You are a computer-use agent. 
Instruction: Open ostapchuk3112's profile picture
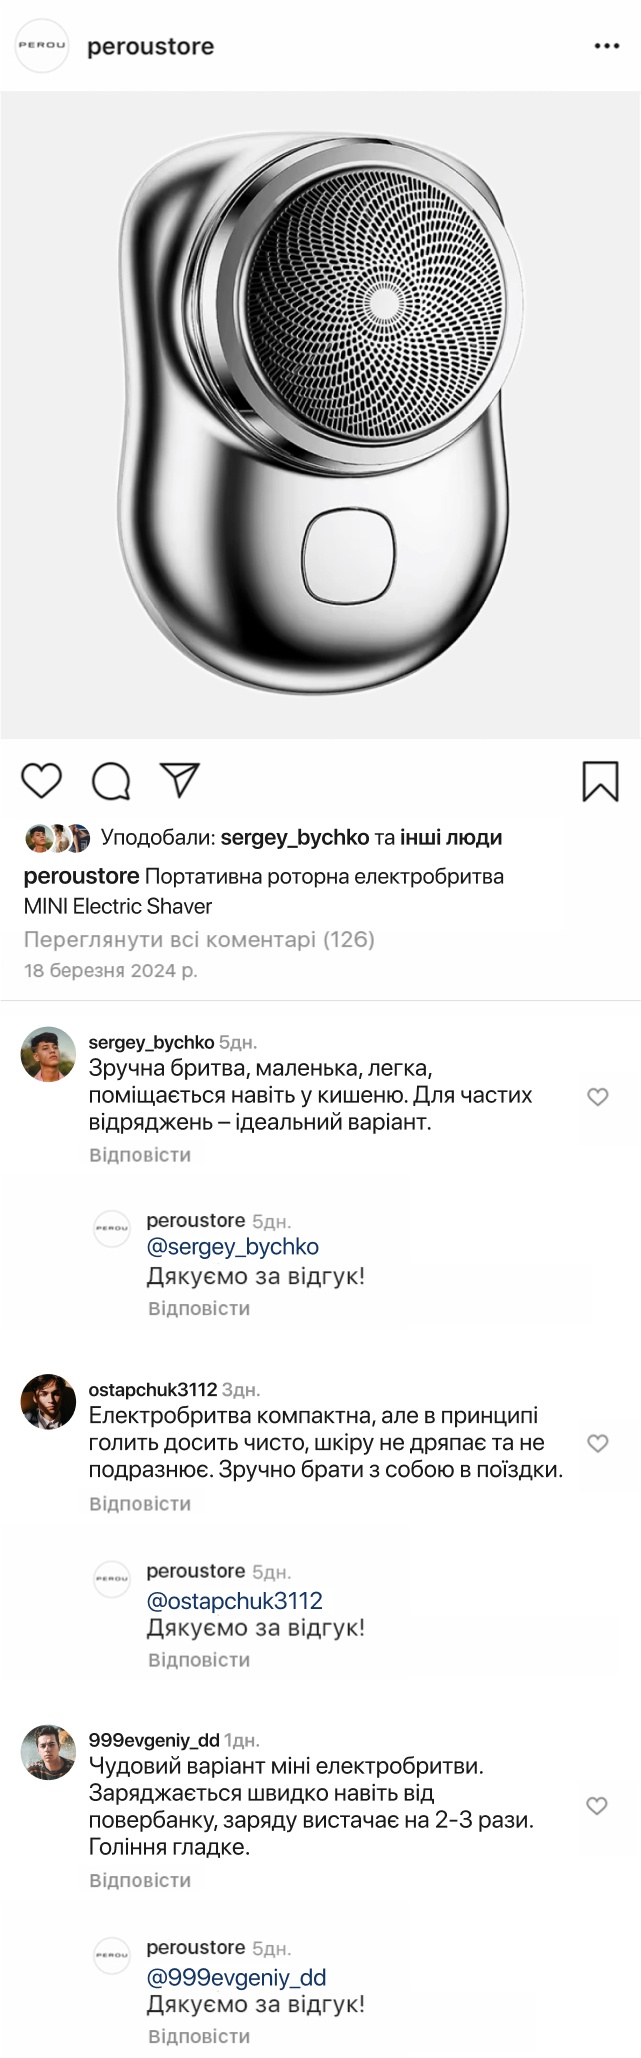coord(48,1401)
